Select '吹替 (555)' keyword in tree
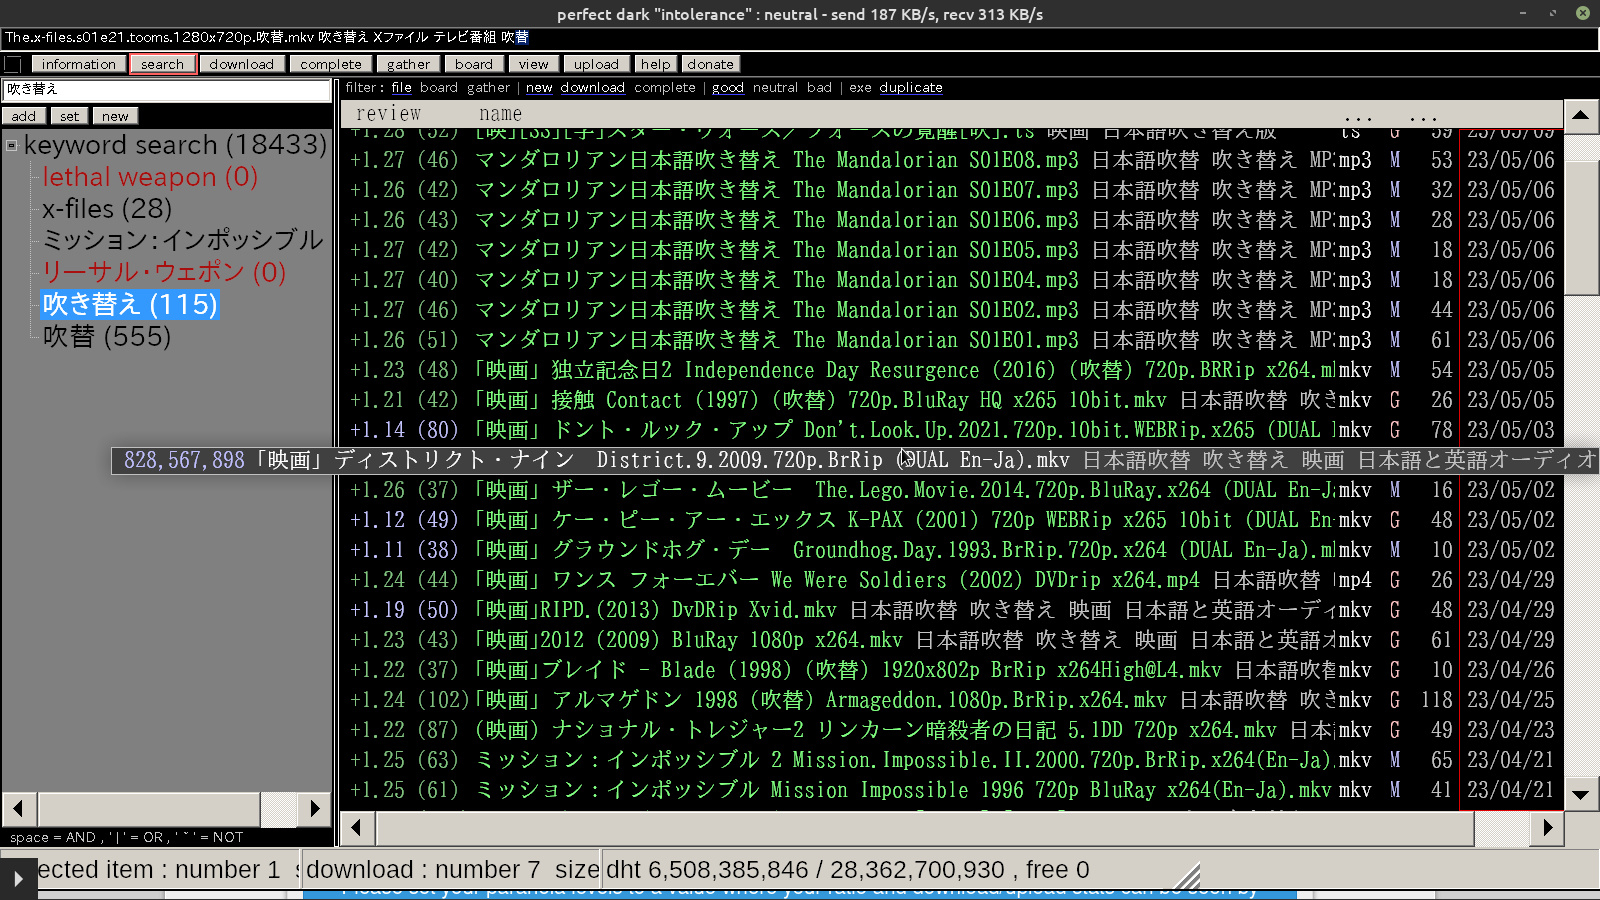Image resolution: width=1600 pixels, height=900 pixels. point(107,337)
